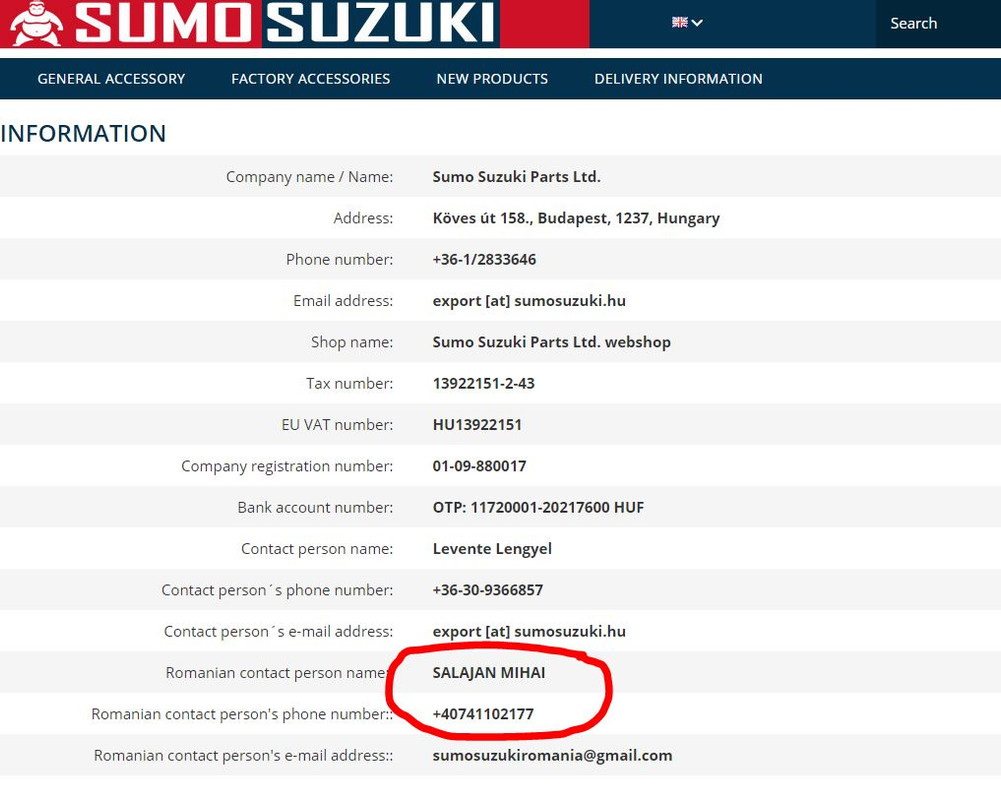Select EU VAT number HU13922151

tap(477, 425)
